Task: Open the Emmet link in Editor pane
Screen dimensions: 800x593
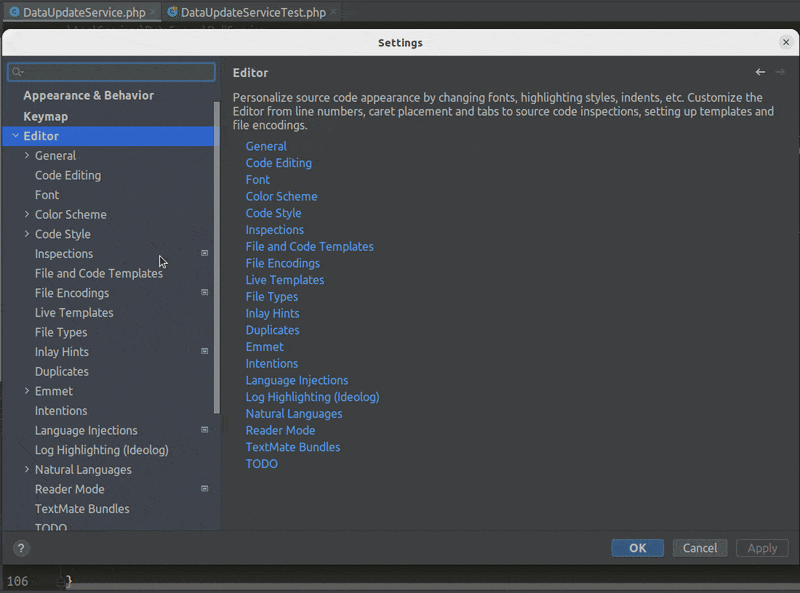Action: [264, 347]
